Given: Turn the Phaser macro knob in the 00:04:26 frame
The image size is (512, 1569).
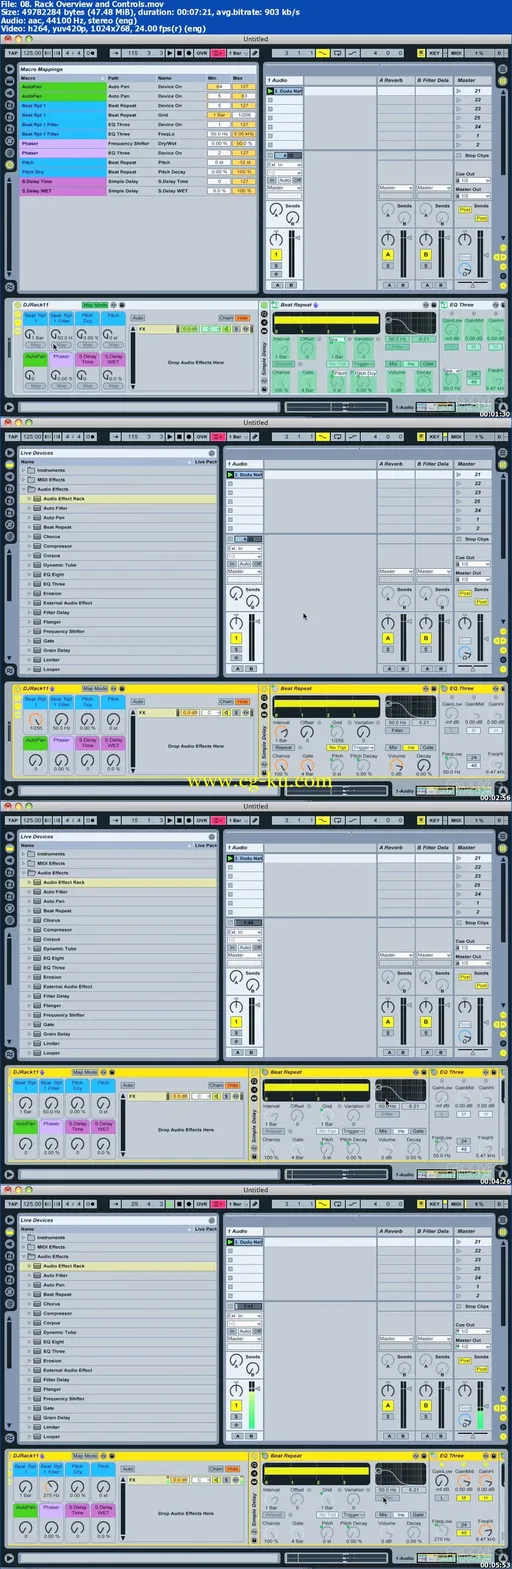Looking at the screenshot, I should 51,1143.
